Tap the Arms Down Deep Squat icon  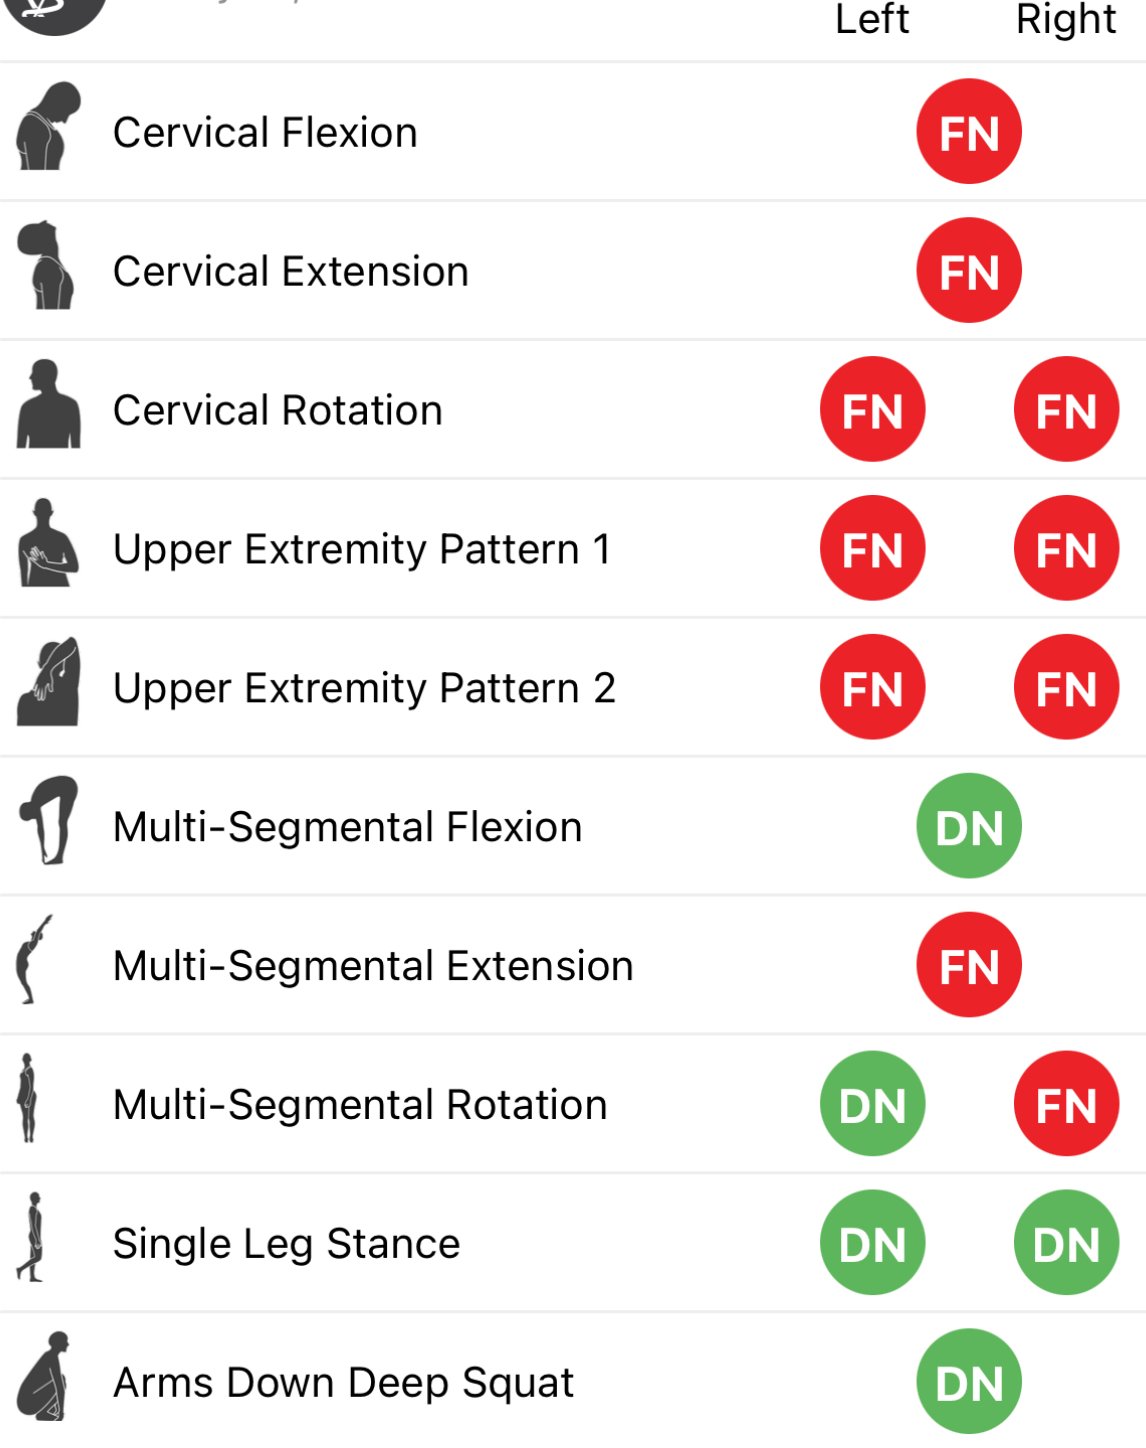point(44,1376)
